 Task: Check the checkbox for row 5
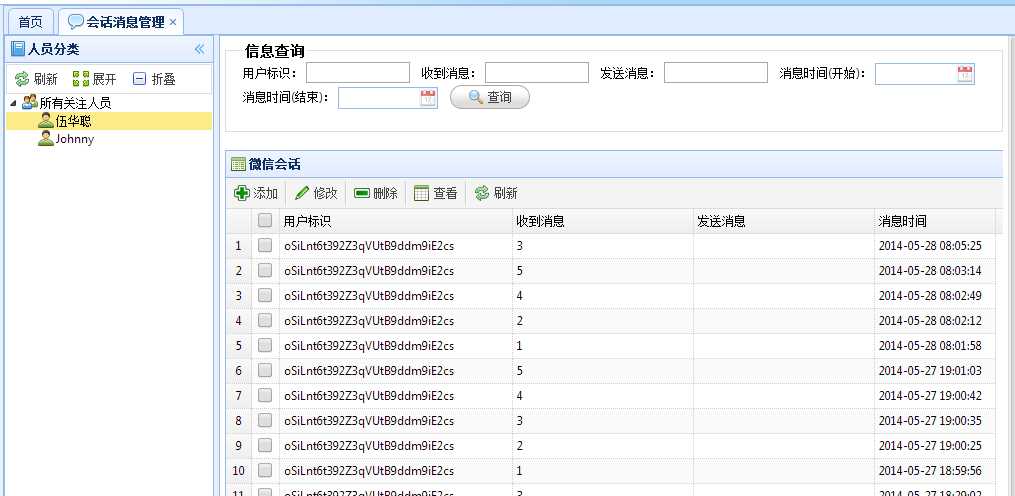[265, 346]
